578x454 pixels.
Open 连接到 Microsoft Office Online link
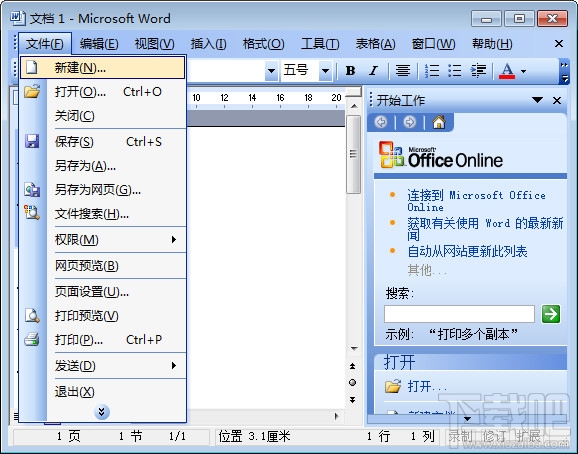pos(476,201)
